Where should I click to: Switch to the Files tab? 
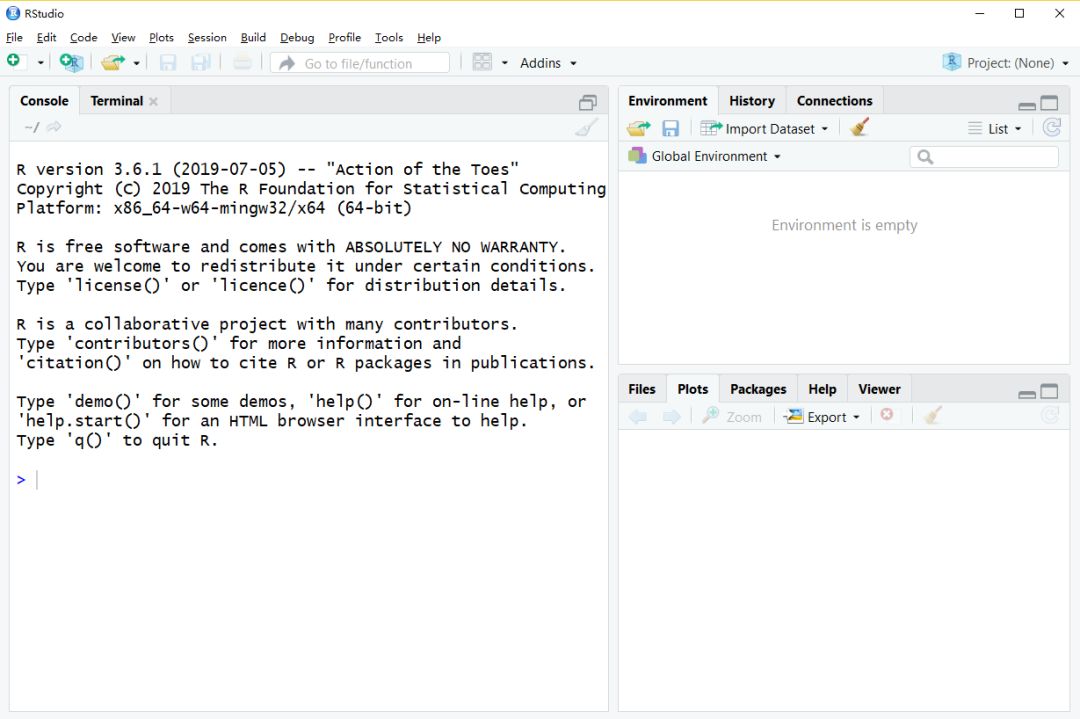click(642, 389)
